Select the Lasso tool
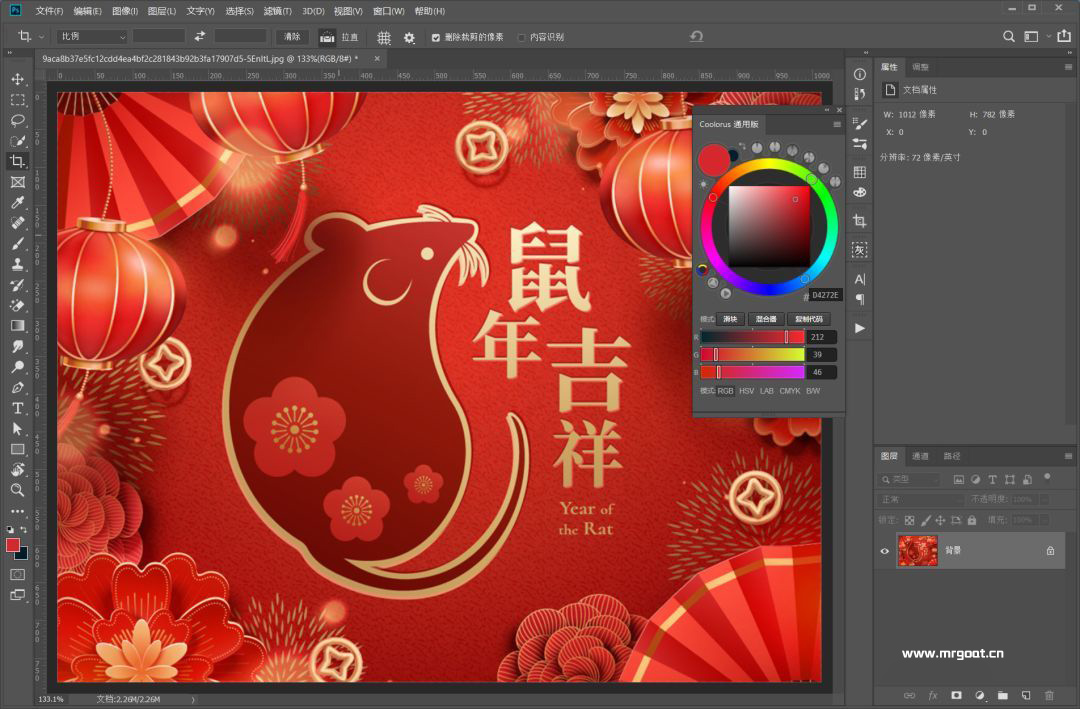This screenshot has width=1080, height=709. coord(17,120)
